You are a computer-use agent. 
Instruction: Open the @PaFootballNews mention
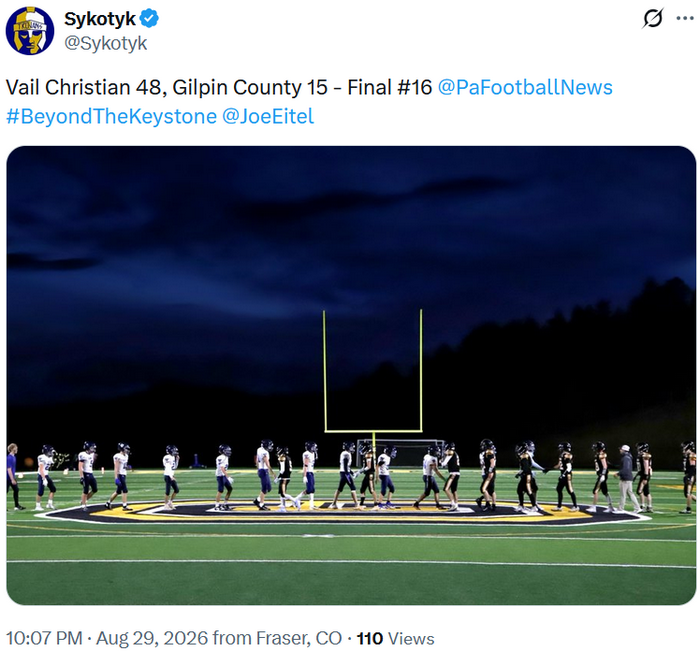[525, 87]
